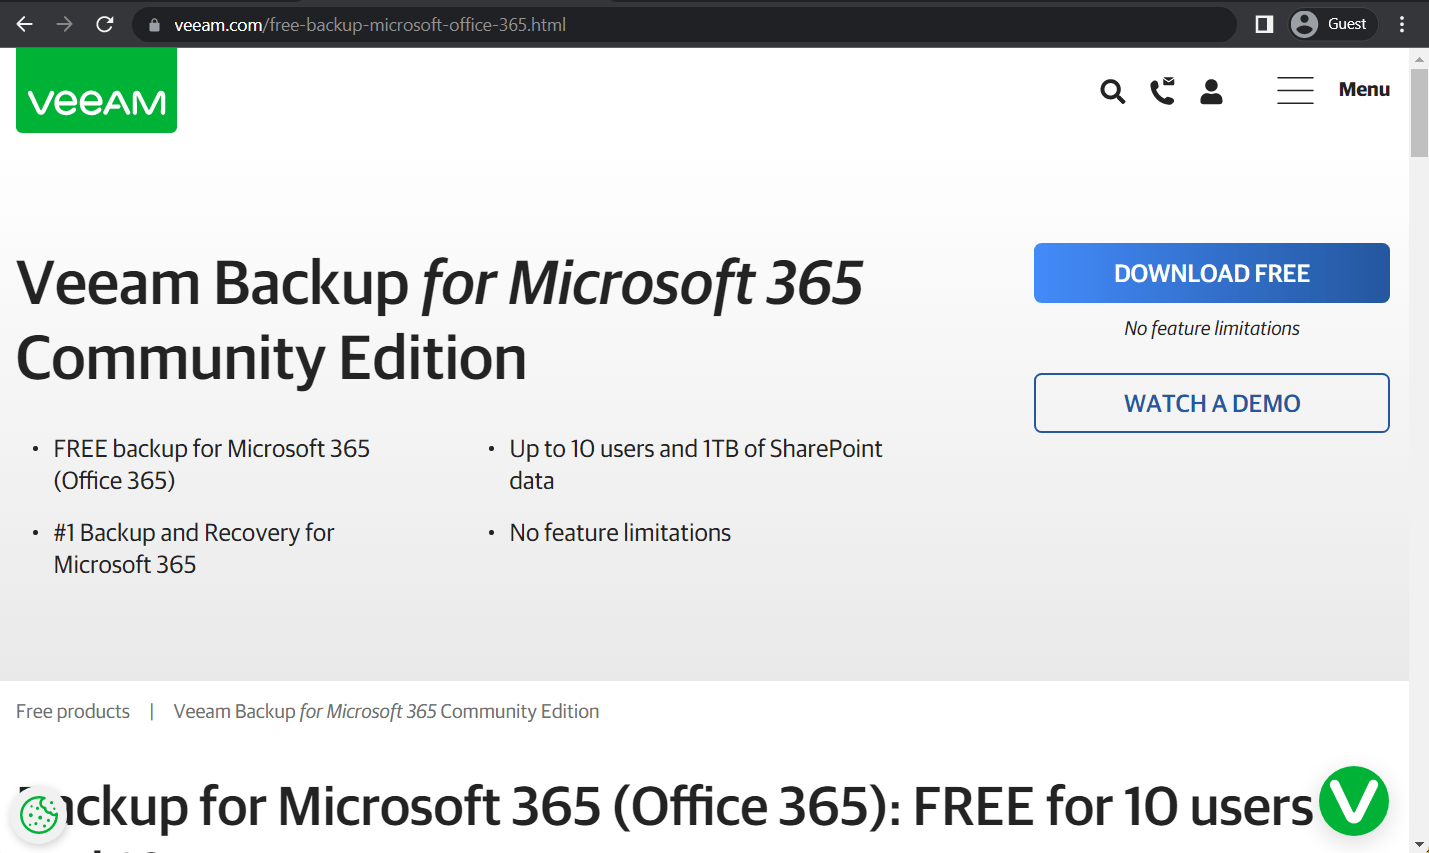Click the phone contact icon

(1162, 91)
